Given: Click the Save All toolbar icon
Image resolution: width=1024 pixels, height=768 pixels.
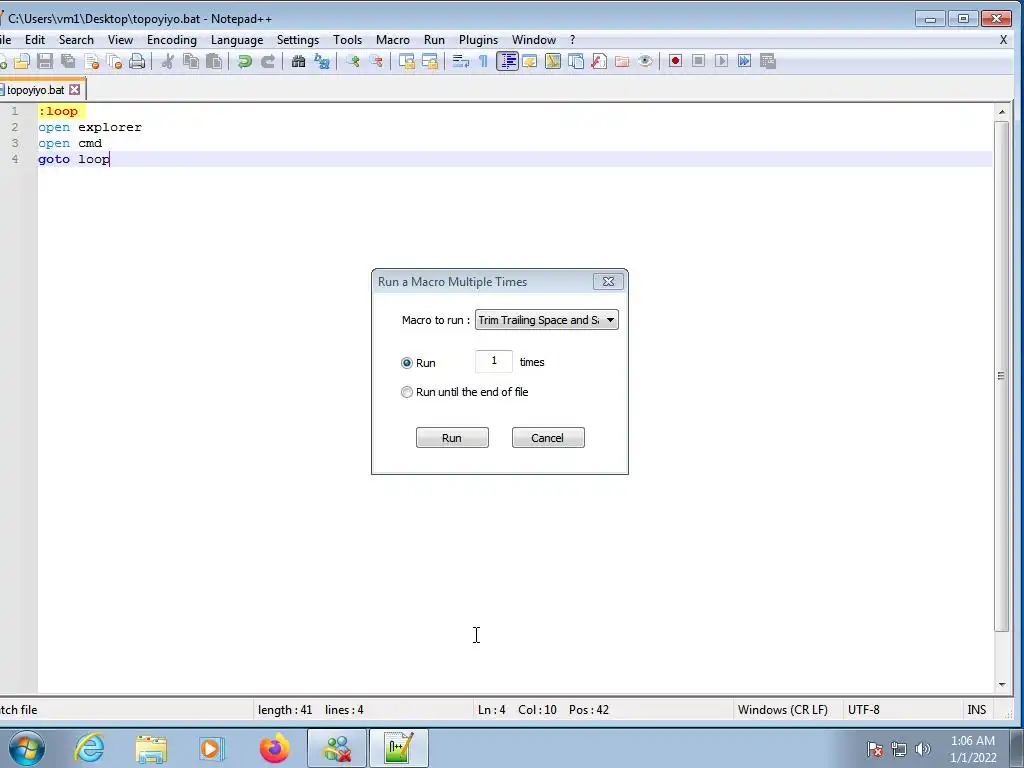Looking at the screenshot, I should (68, 61).
